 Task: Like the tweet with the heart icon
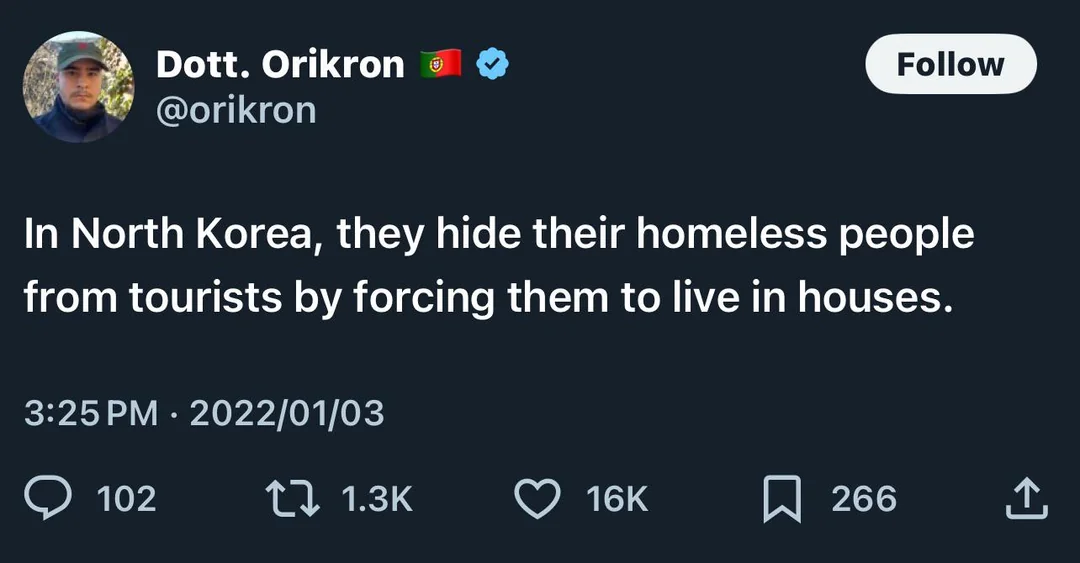point(536,499)
